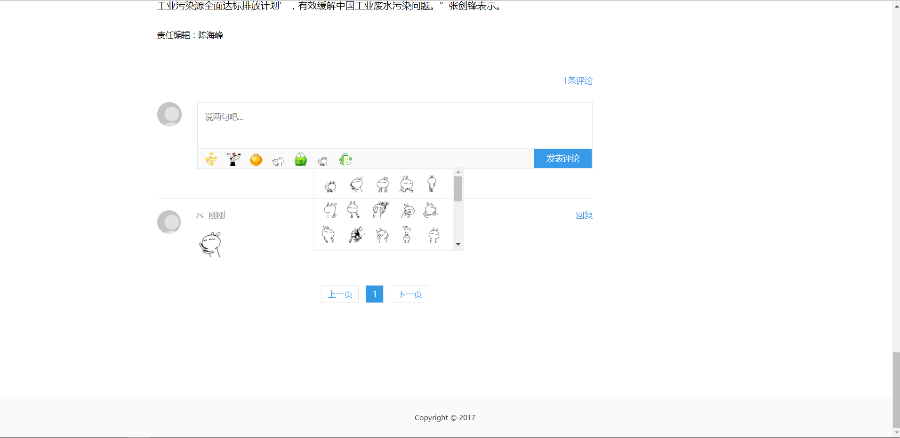Go to the next page with 下一页
The width and height of the screenshot is (900, 438).
click(410, 294)
